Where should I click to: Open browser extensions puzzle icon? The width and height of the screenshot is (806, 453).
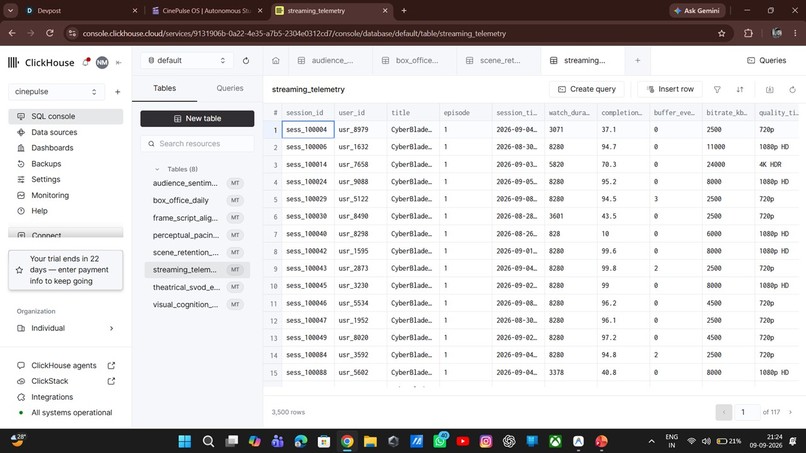[x=748, y=33]
